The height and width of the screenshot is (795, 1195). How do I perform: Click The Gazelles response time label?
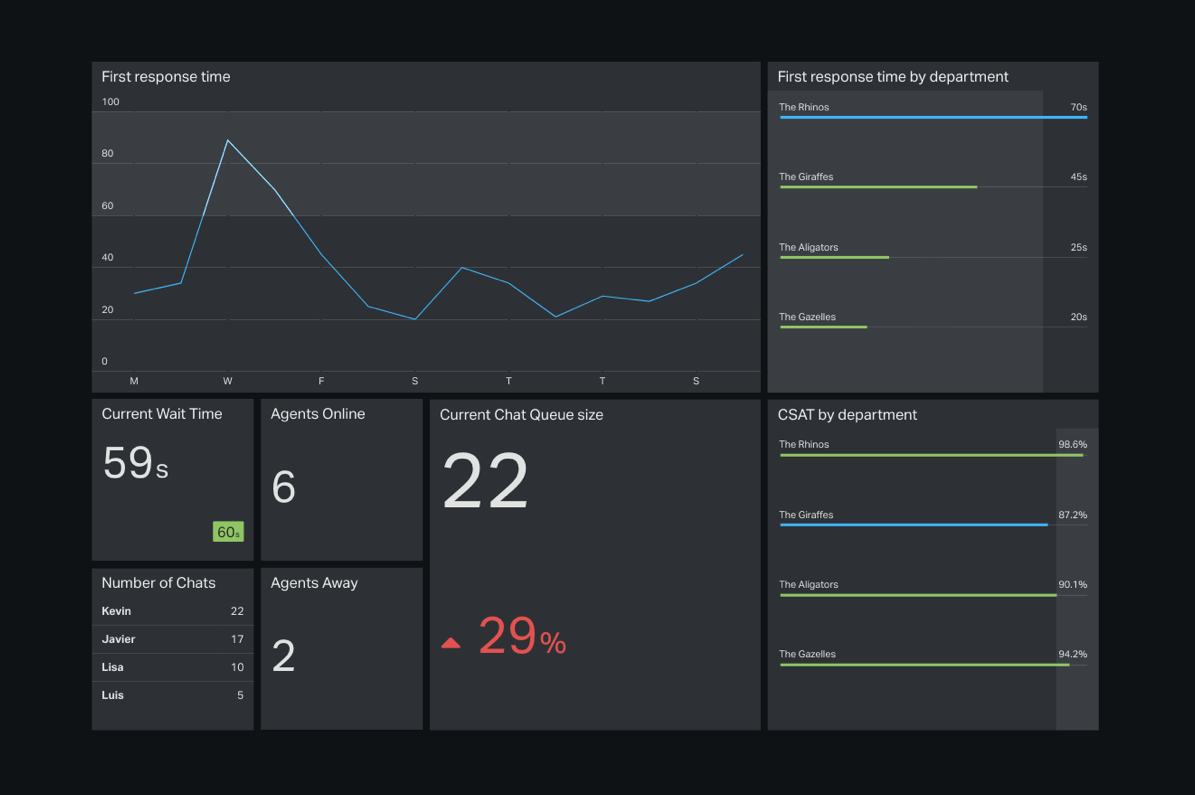(x=807, y=316)
